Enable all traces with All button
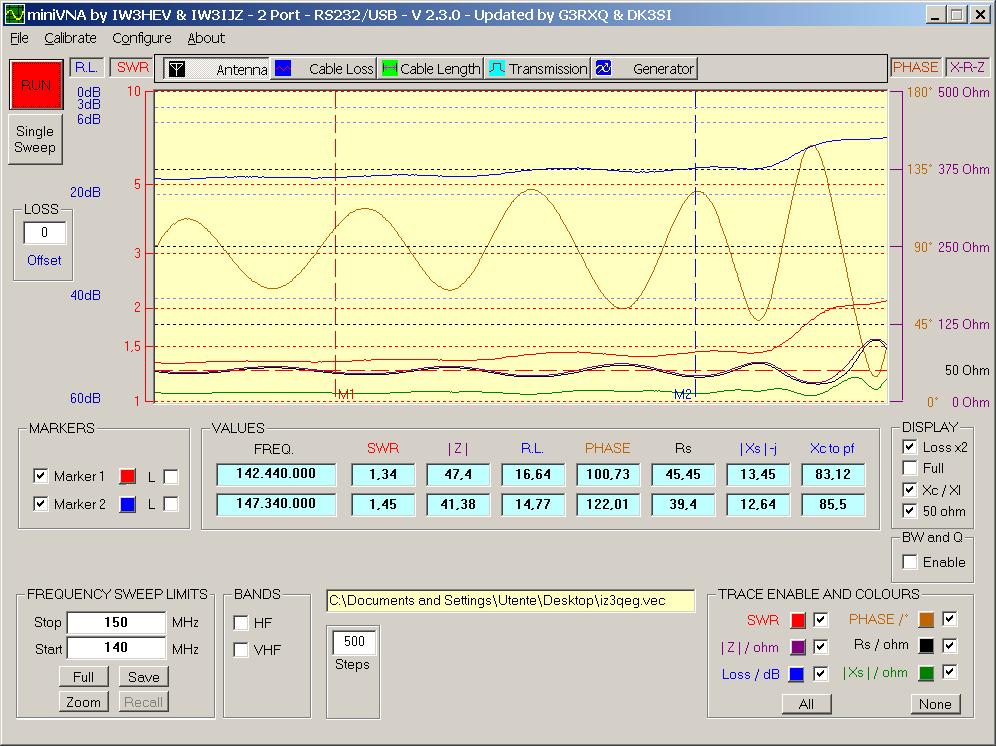 (x=806, y=704)
